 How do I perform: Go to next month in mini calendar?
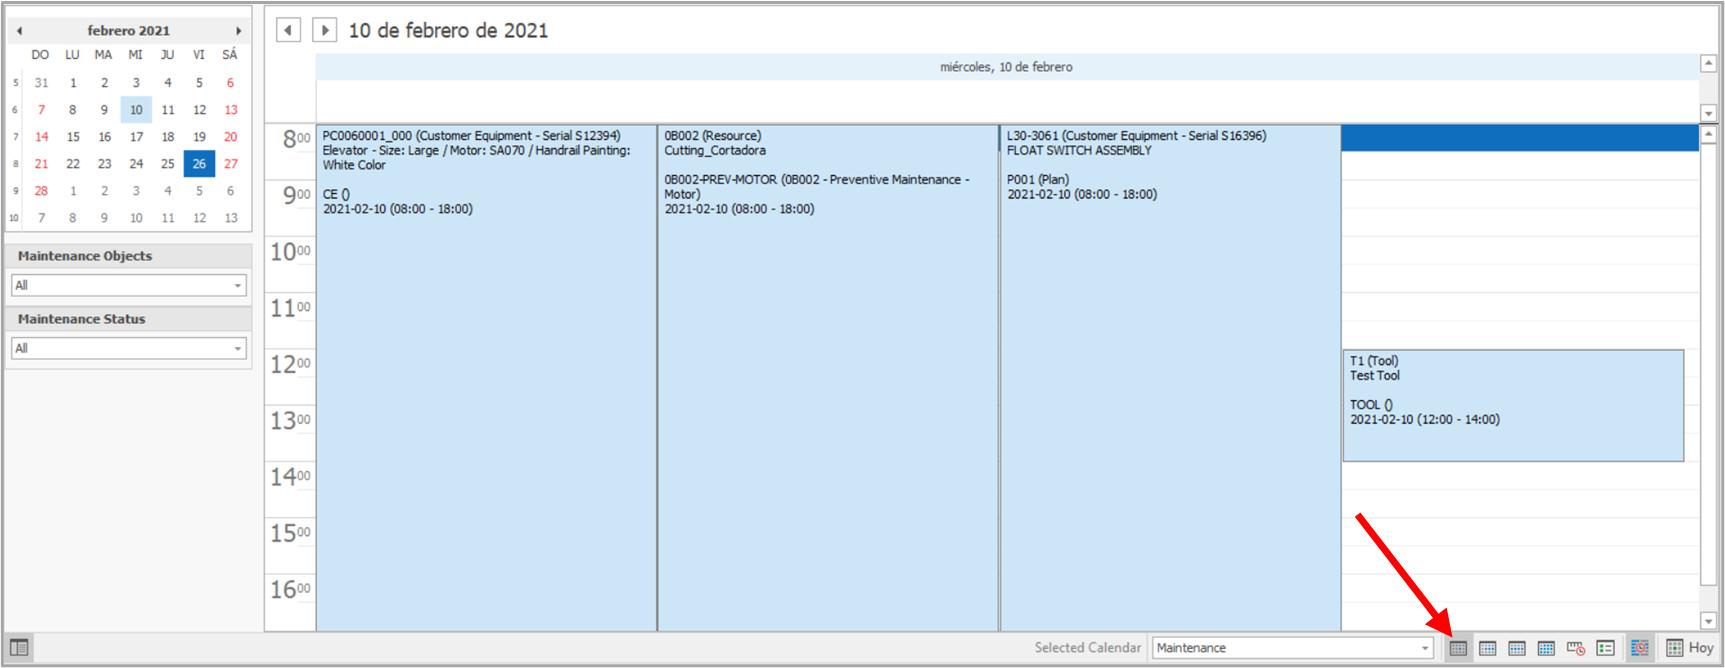238,31
